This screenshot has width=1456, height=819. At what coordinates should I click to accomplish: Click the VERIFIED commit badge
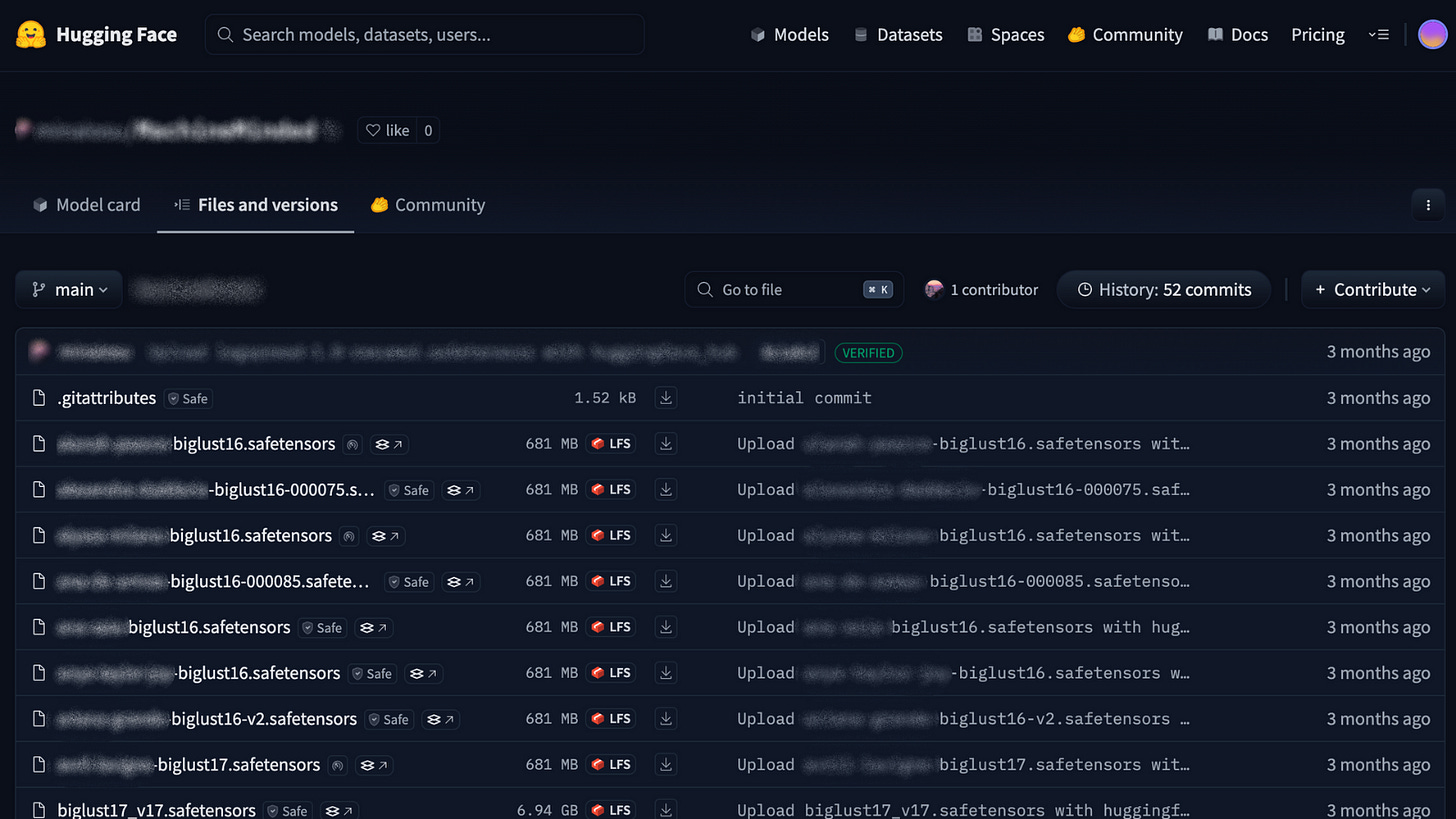(868, 352)
